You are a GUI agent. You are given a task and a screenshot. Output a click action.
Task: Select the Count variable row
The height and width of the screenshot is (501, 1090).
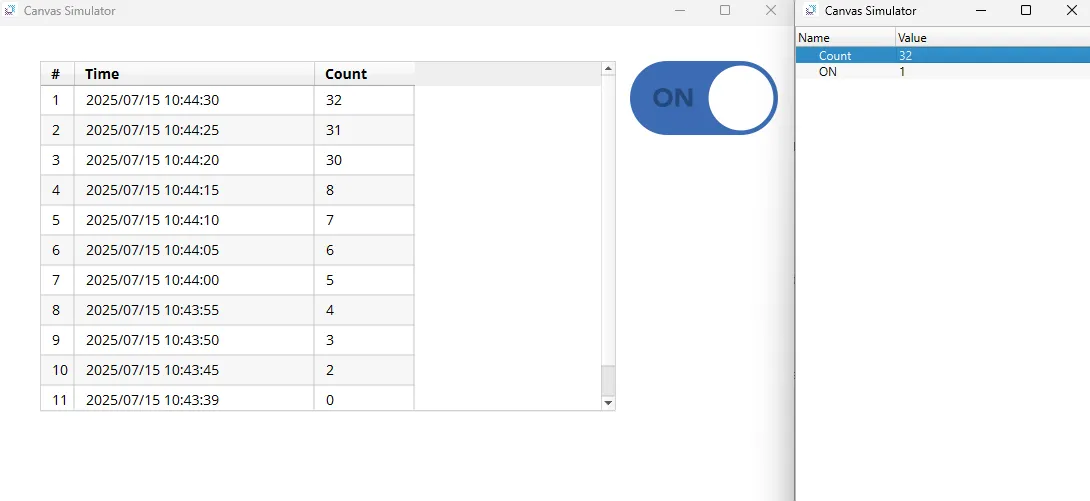pyautogui.click(x=835, y=56)
